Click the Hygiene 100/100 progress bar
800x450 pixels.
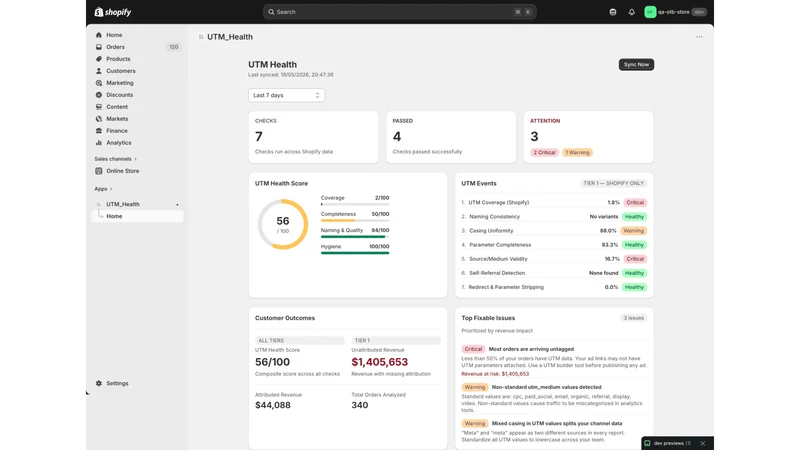[355, 253]
